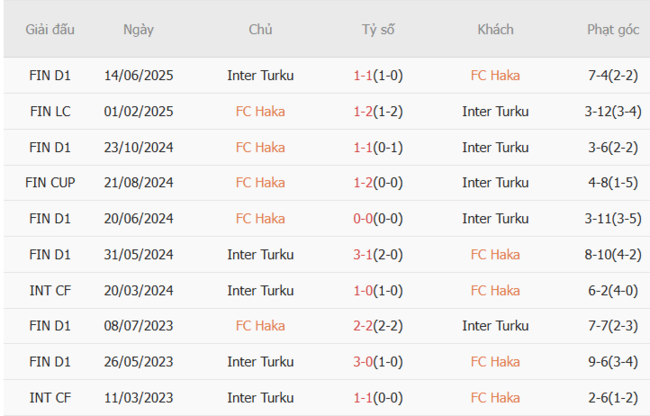Open FC Haka in the 08/07/2023 row

point(260,325)
